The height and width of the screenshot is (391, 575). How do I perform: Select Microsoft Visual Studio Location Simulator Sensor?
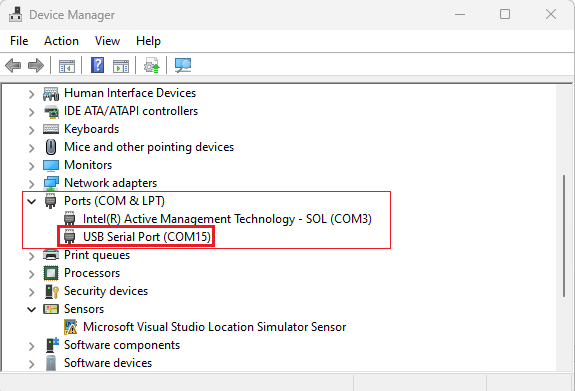[x=214, y=327]
